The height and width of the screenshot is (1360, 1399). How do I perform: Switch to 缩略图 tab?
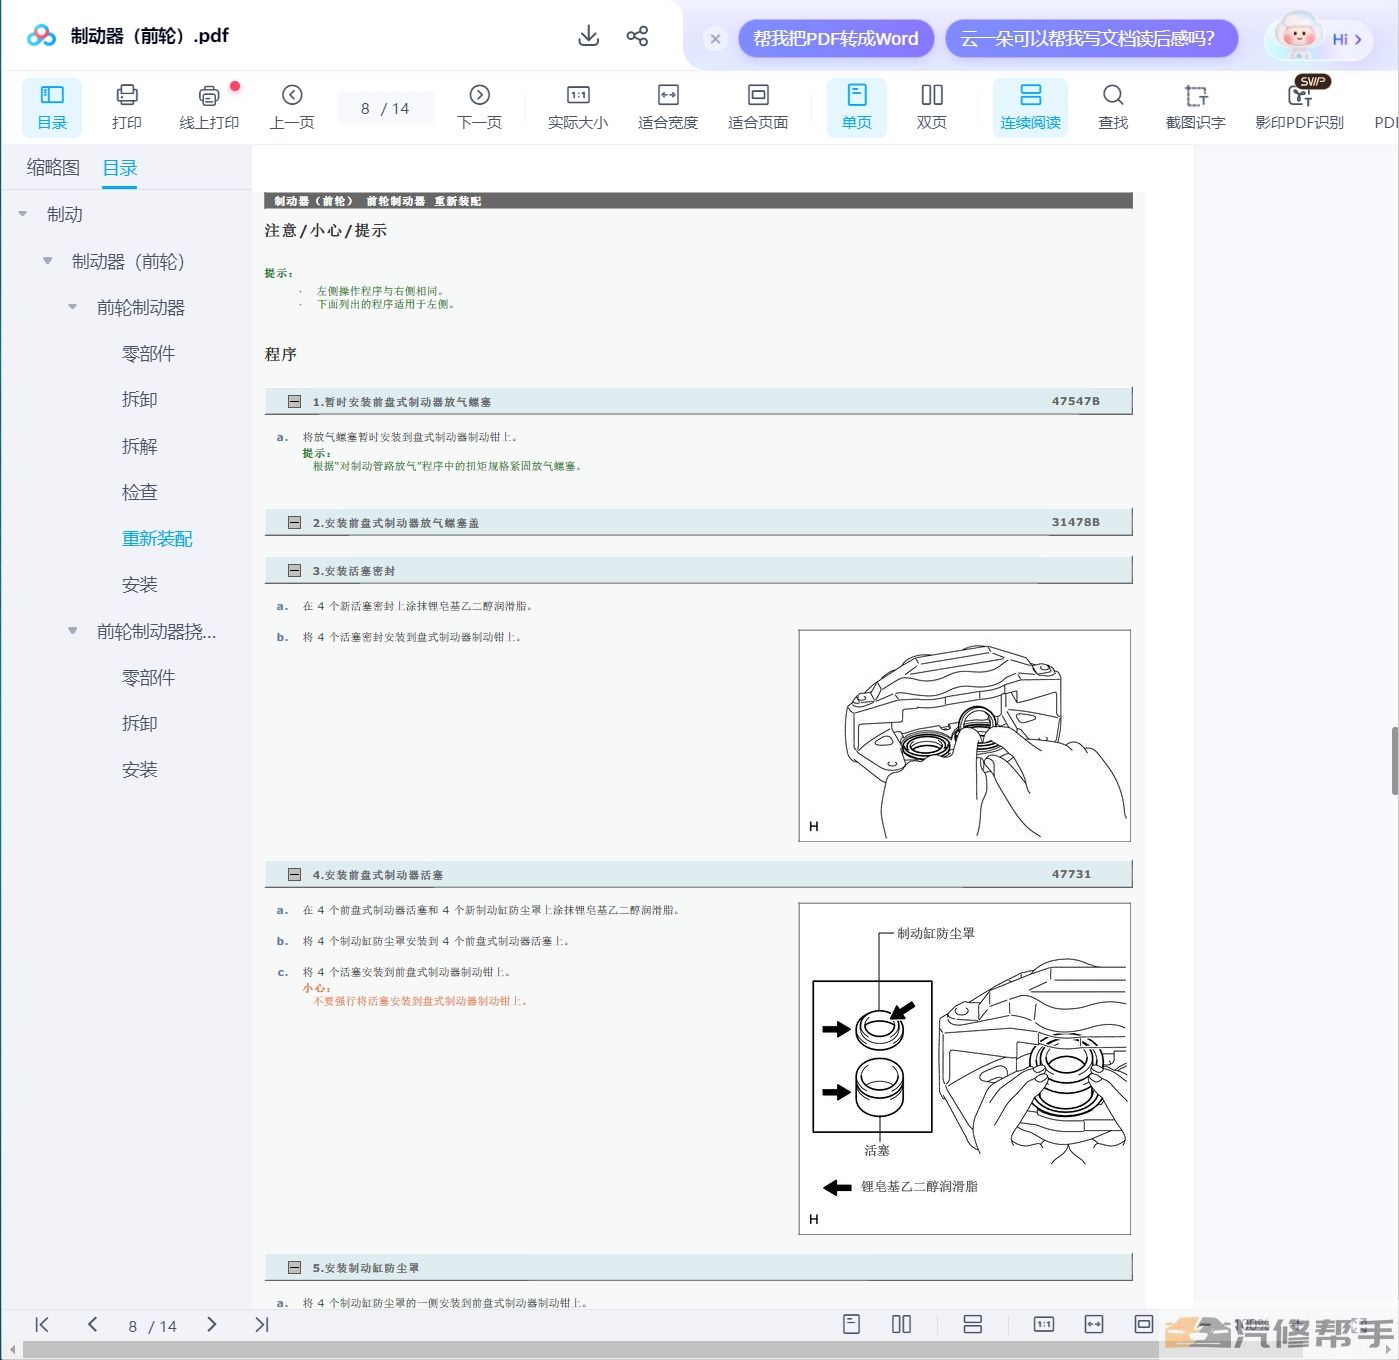pyautogui.click(x=53, y=167)
